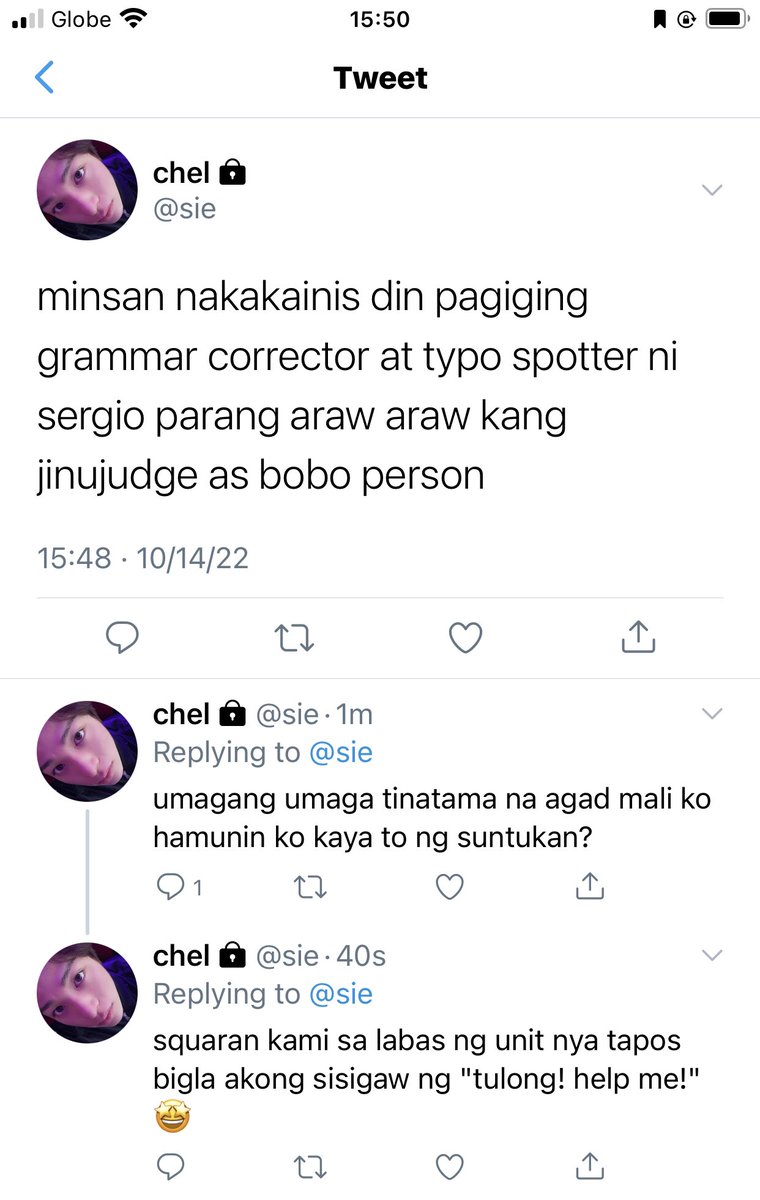Like the 'squaran kami' reply

pyautogui.click(x=451, y=1166)
